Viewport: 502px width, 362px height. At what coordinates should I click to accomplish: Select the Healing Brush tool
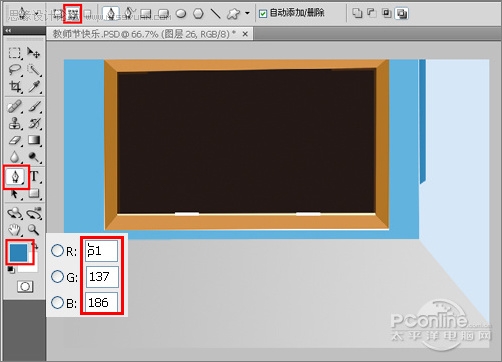(x=14, y=106)
